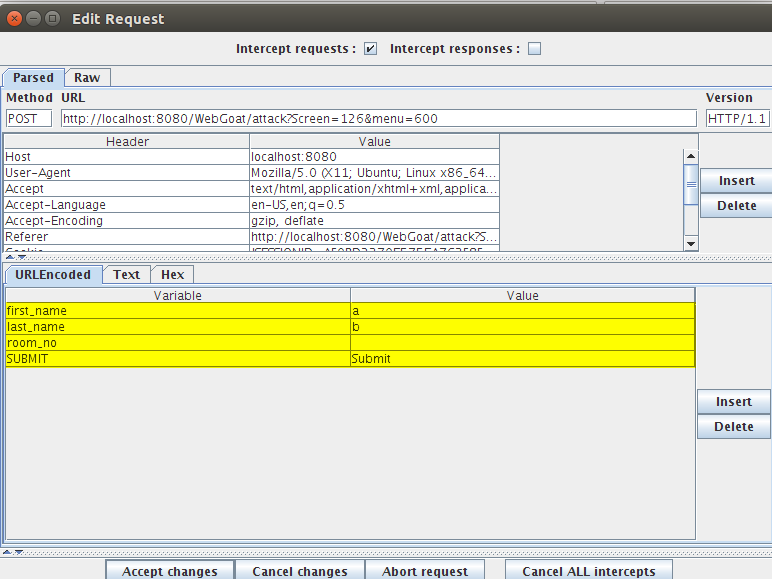The width and height of the screenshot is (772, 579).
Task: Click the bottom splitter down arrow
Action: (19, 552)
